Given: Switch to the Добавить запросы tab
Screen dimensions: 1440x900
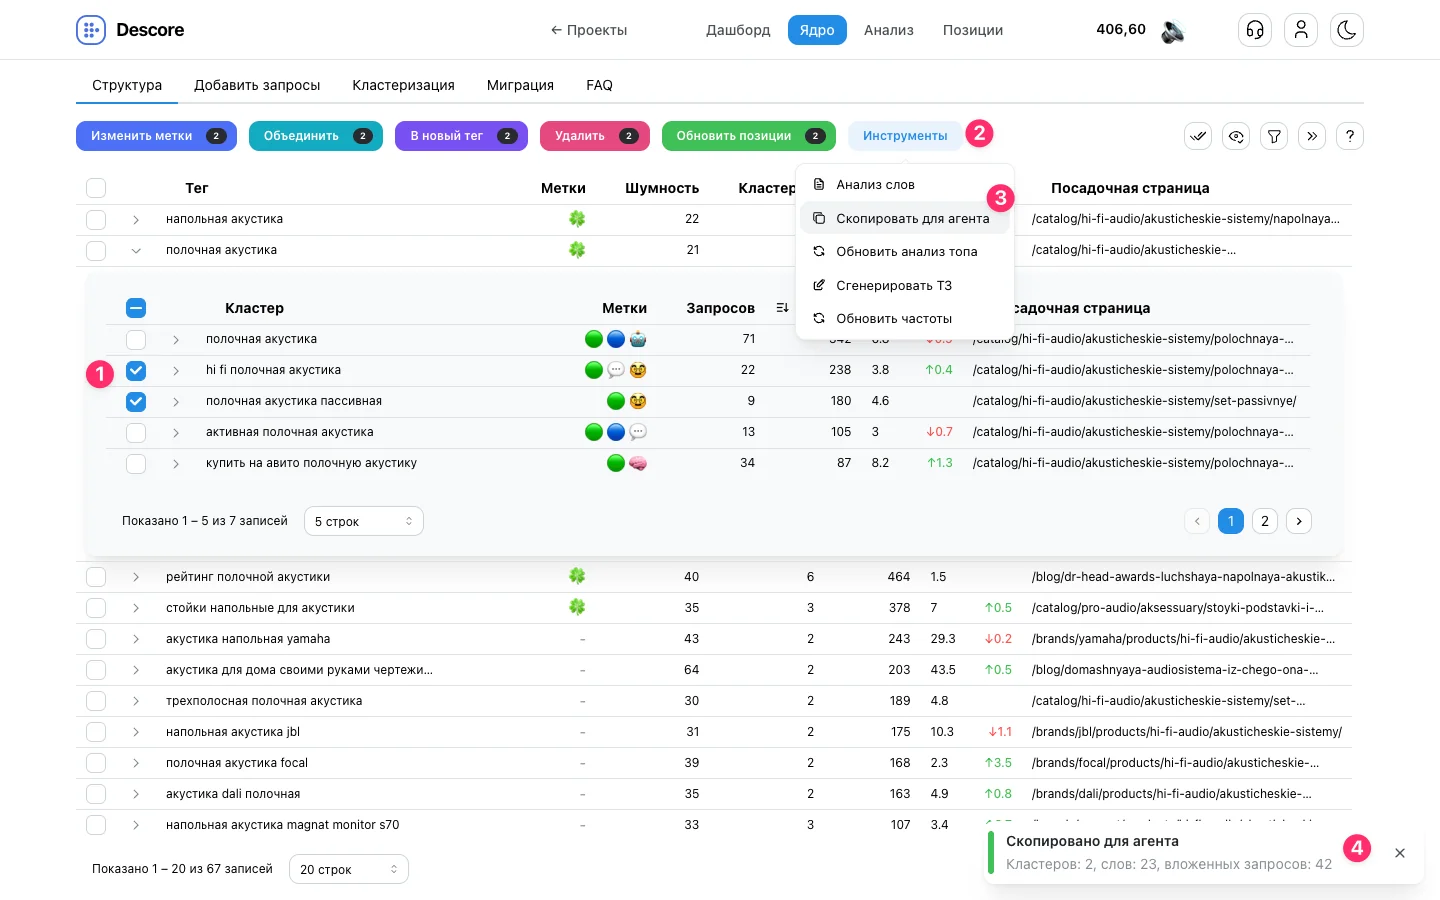Looking at the screenshot, I should pos(257,85).
